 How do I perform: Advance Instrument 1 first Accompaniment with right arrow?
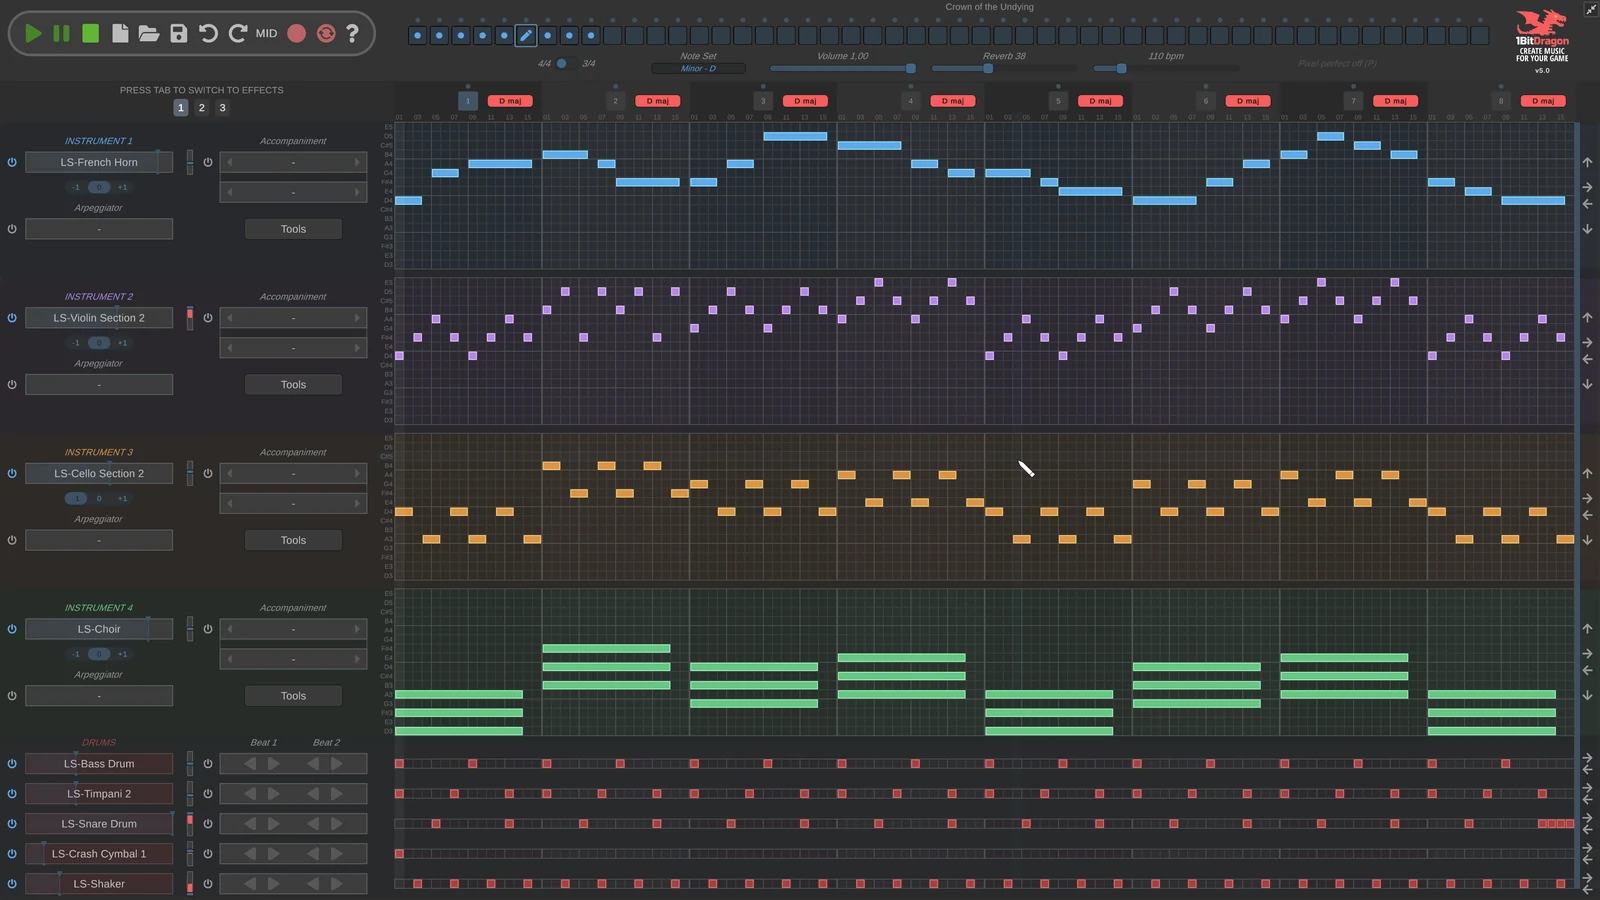click(x=357, y=162)
